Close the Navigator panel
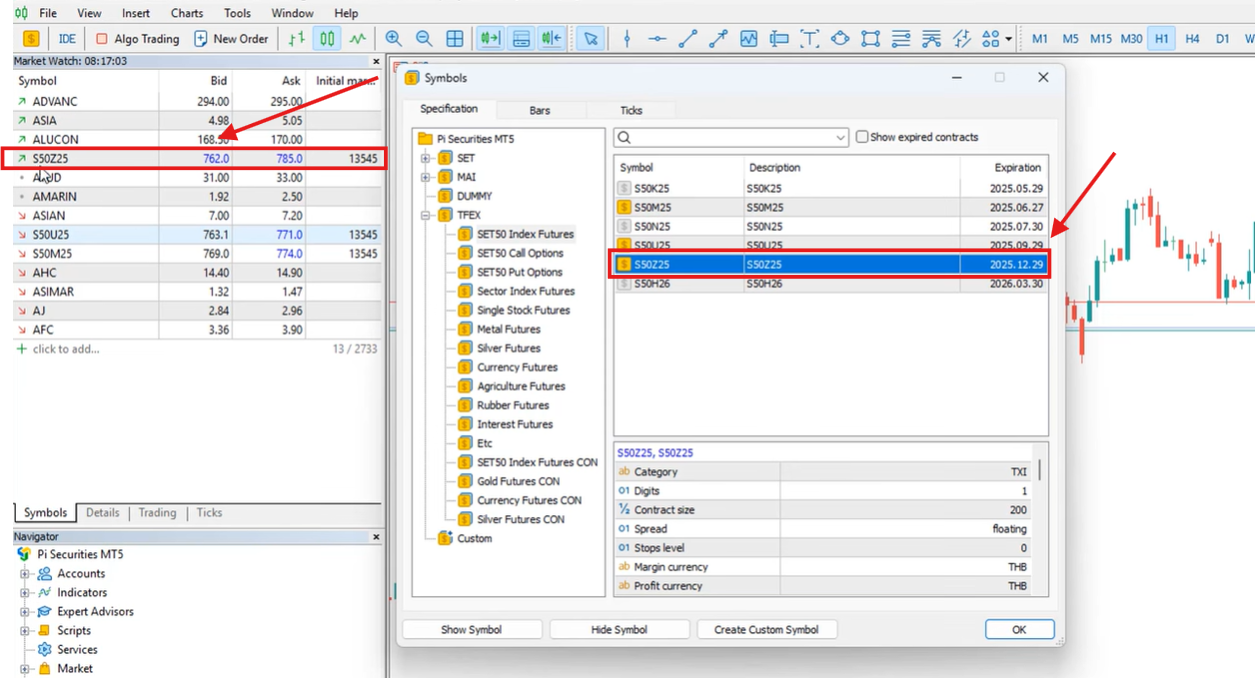This screenshot has width=1255, height=678. tap(376, 537)
